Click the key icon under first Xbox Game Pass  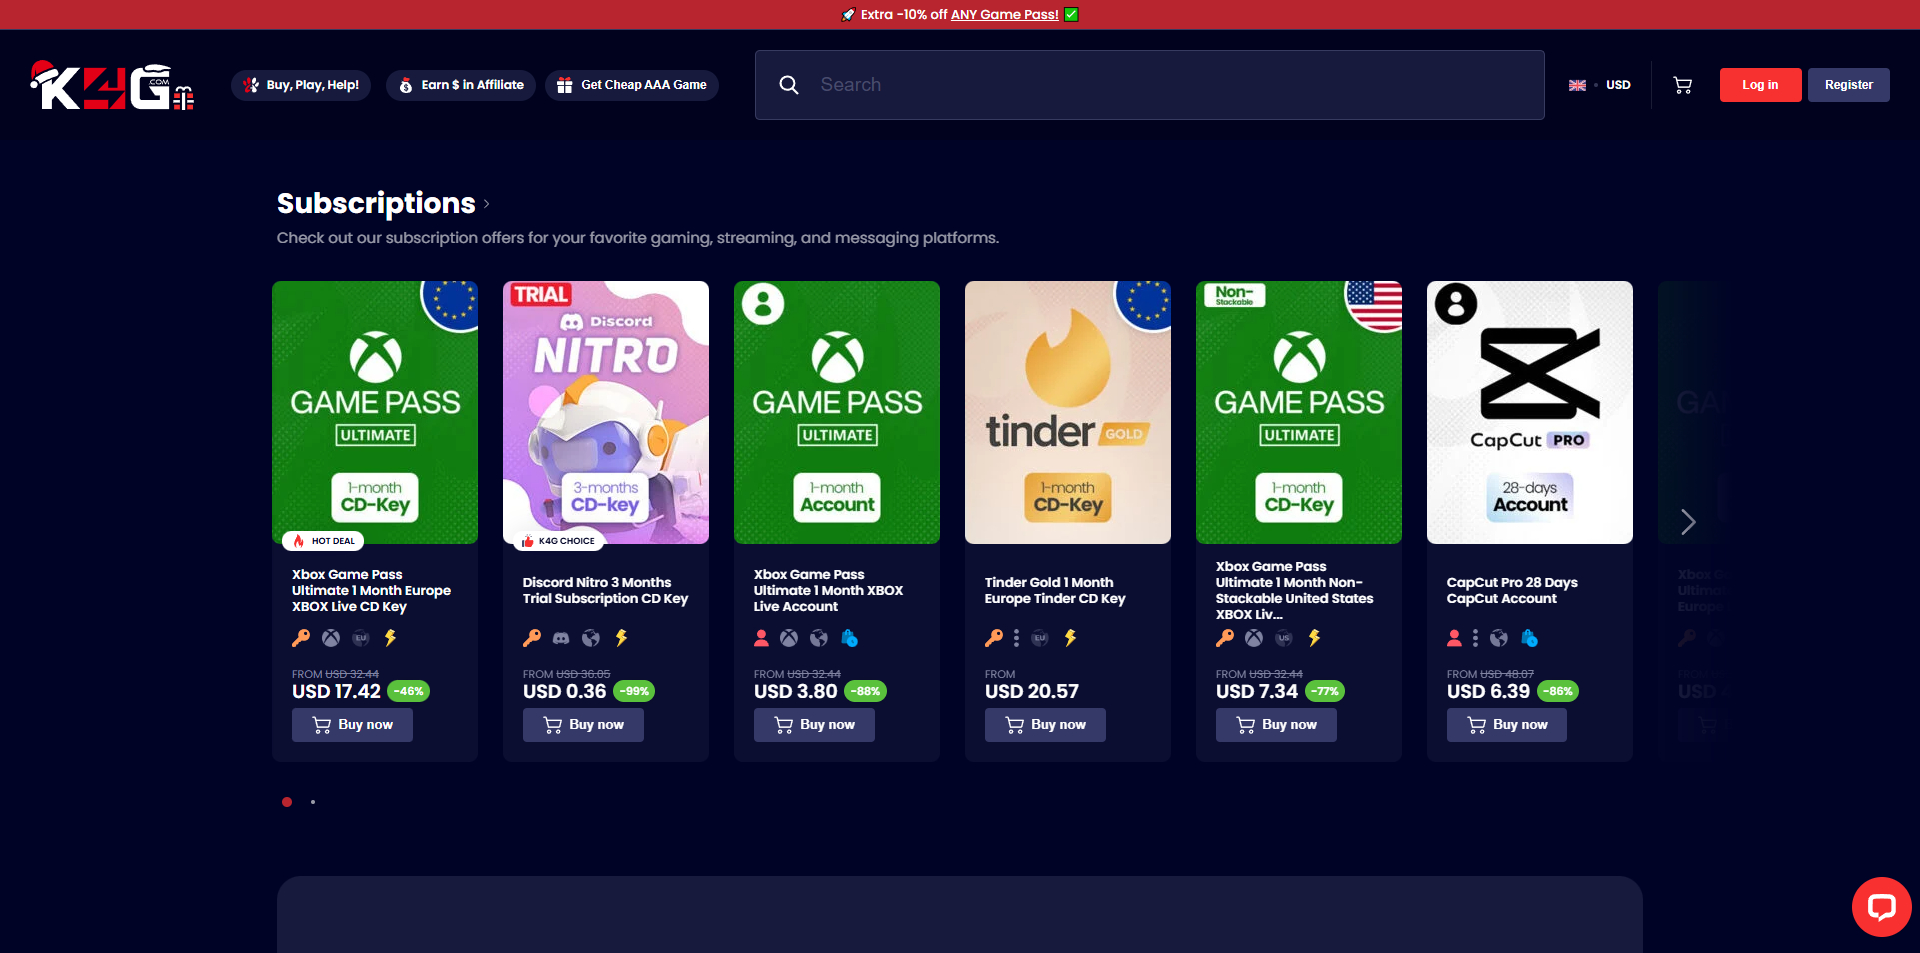[x=301, y=638]
